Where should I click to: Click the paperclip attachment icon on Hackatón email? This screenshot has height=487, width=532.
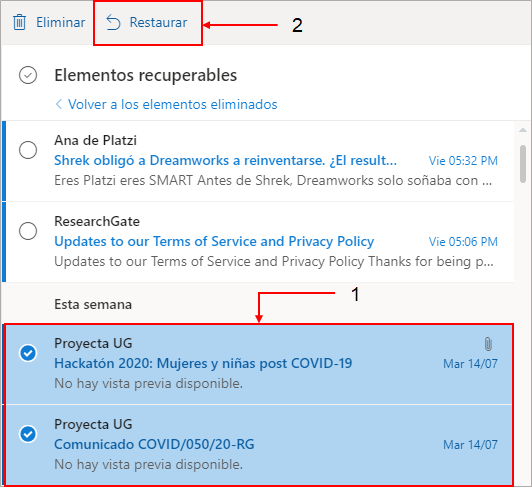tap(488, 344)
